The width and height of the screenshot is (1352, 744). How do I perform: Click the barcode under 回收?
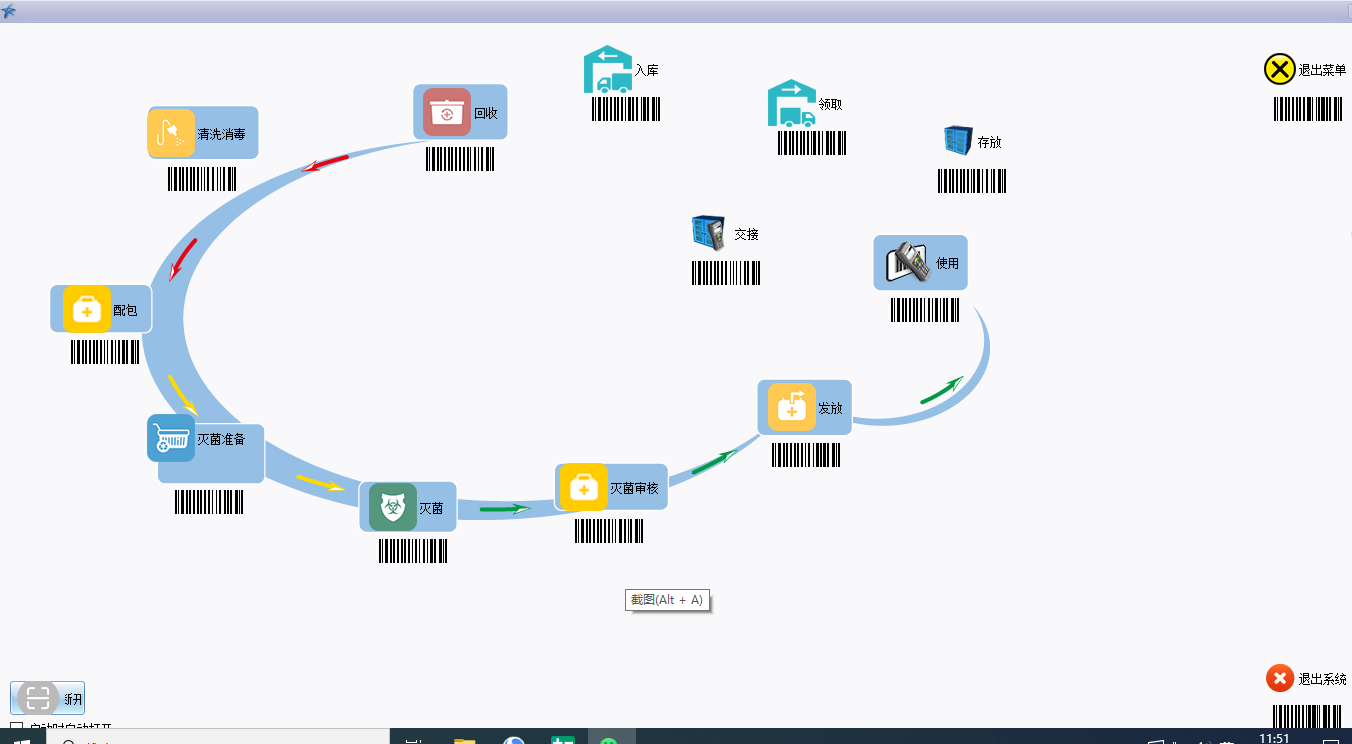point(459,159)
